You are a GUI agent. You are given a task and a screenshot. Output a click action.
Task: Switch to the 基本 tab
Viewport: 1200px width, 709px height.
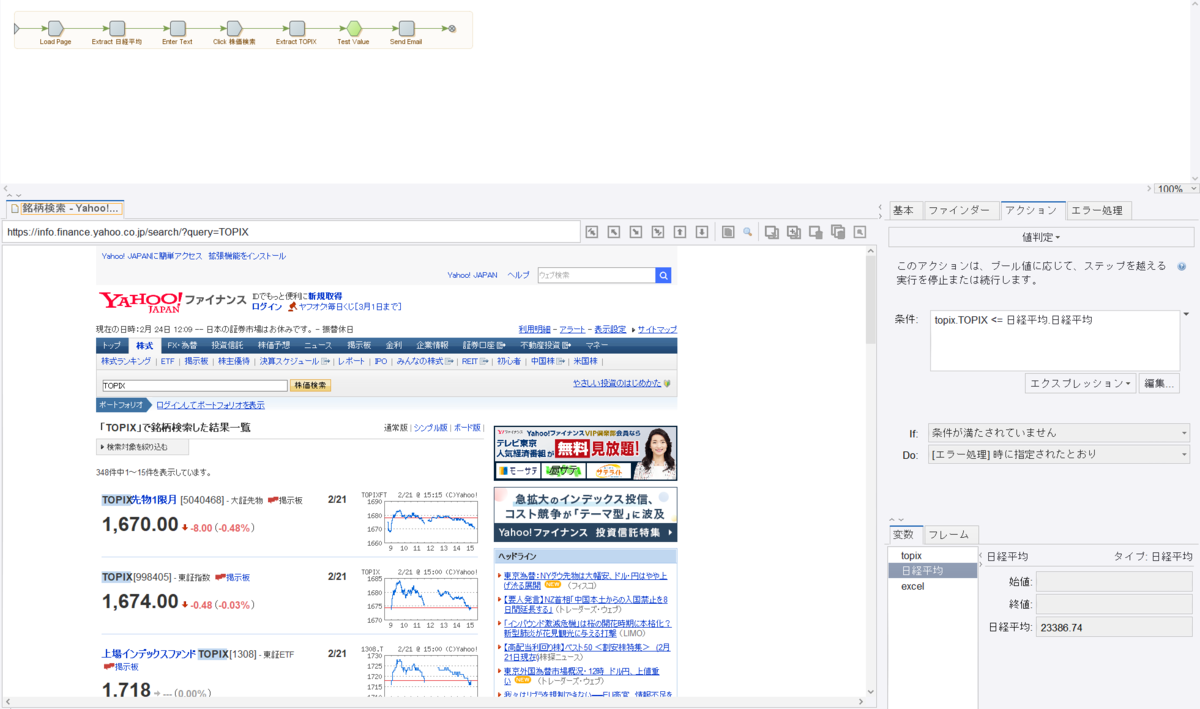(x=903, y=210)
